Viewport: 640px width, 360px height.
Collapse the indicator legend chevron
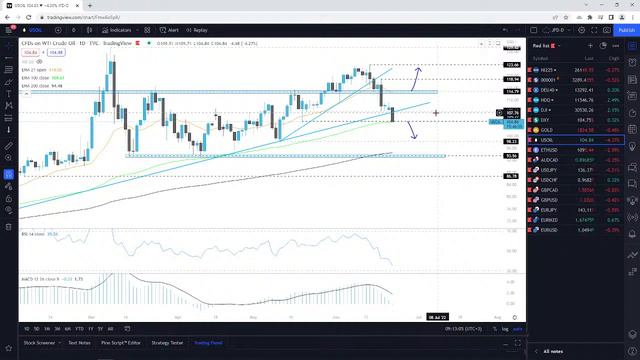pos(26,93)
